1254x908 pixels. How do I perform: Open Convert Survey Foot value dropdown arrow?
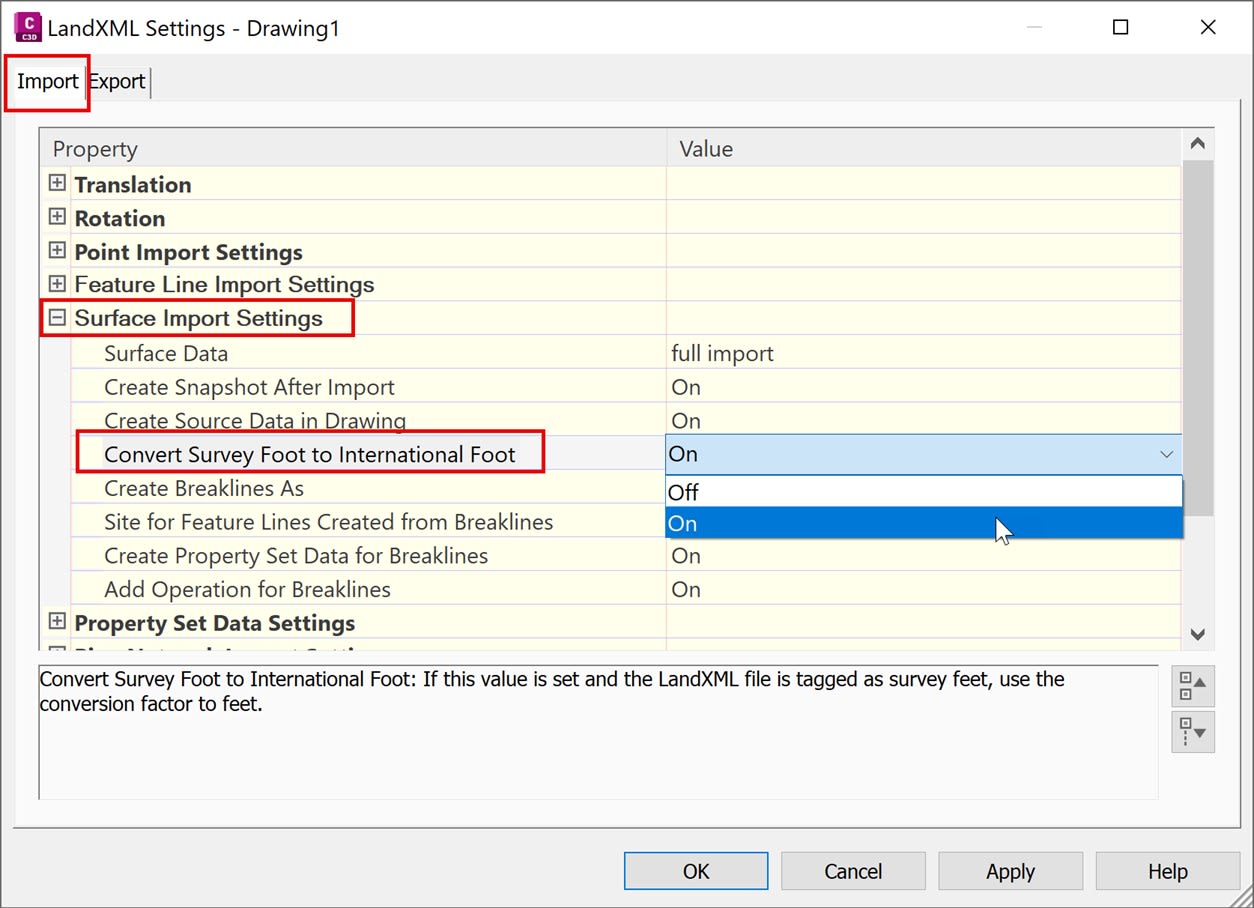(x=1166, y=454)
